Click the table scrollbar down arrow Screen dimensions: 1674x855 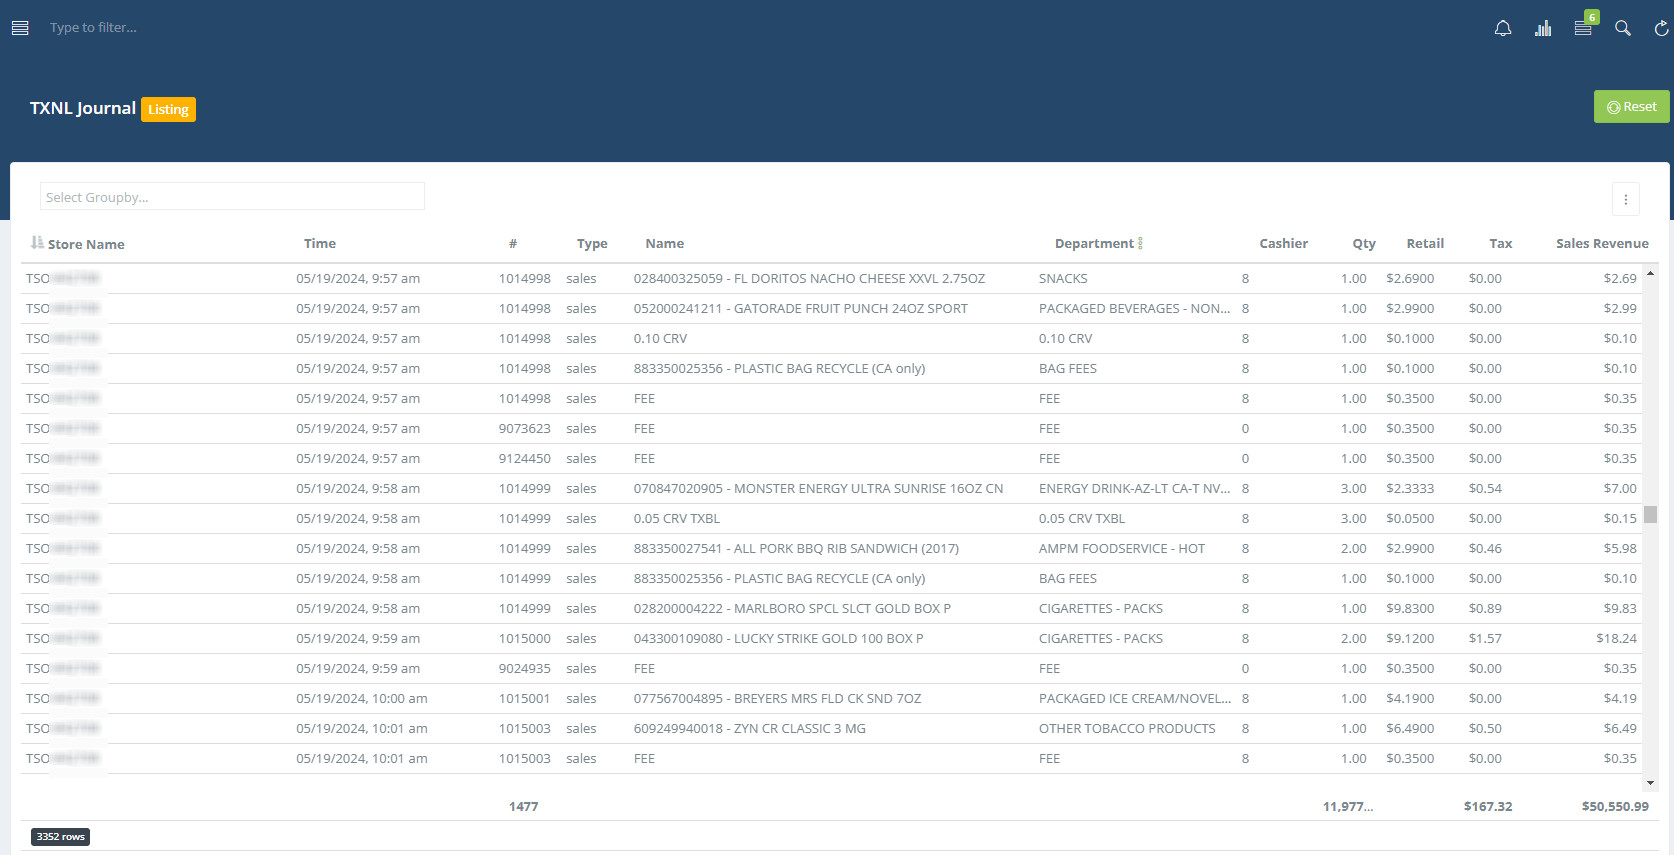[1650, 783]
